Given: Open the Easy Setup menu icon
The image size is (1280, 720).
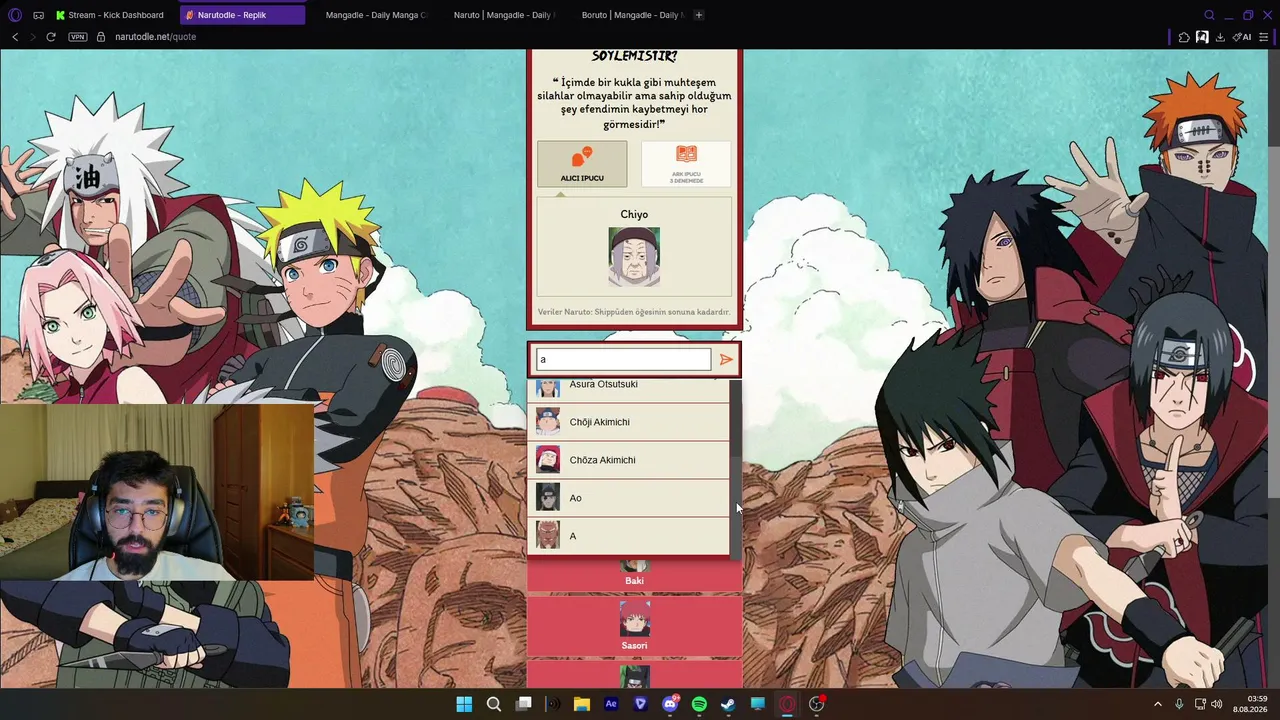Looking at the screenshot, I should (x=1264, y=37).
